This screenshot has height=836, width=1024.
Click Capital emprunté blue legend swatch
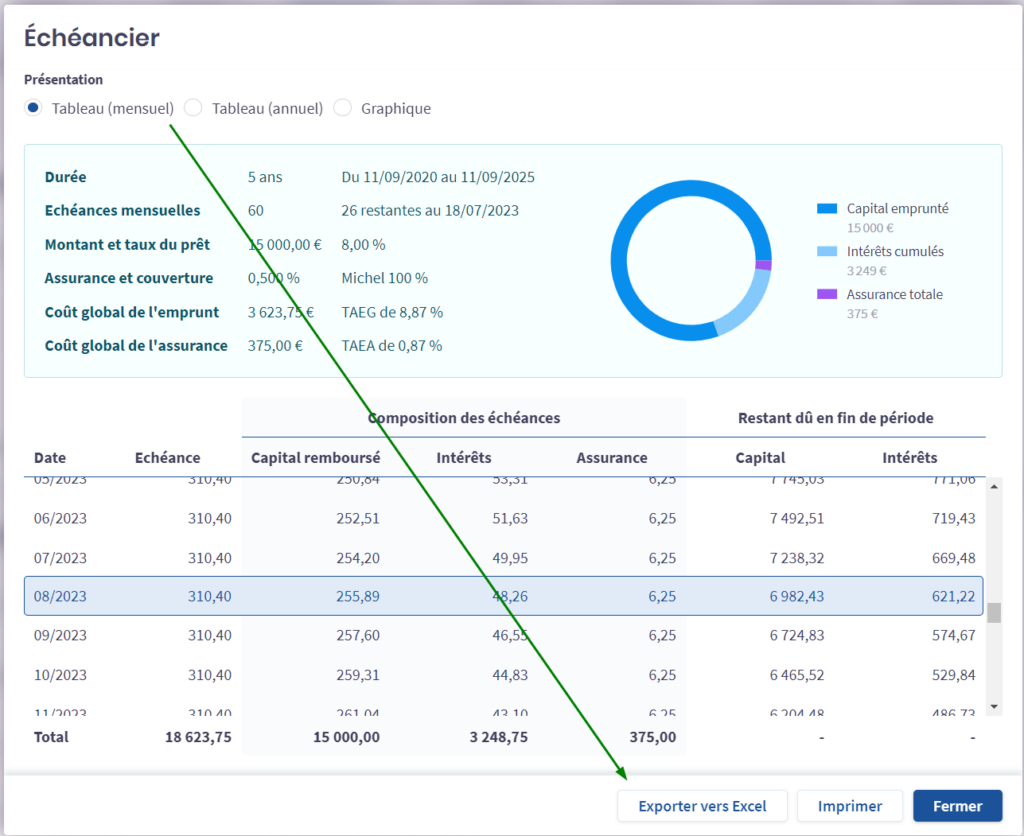pos(827,209)
